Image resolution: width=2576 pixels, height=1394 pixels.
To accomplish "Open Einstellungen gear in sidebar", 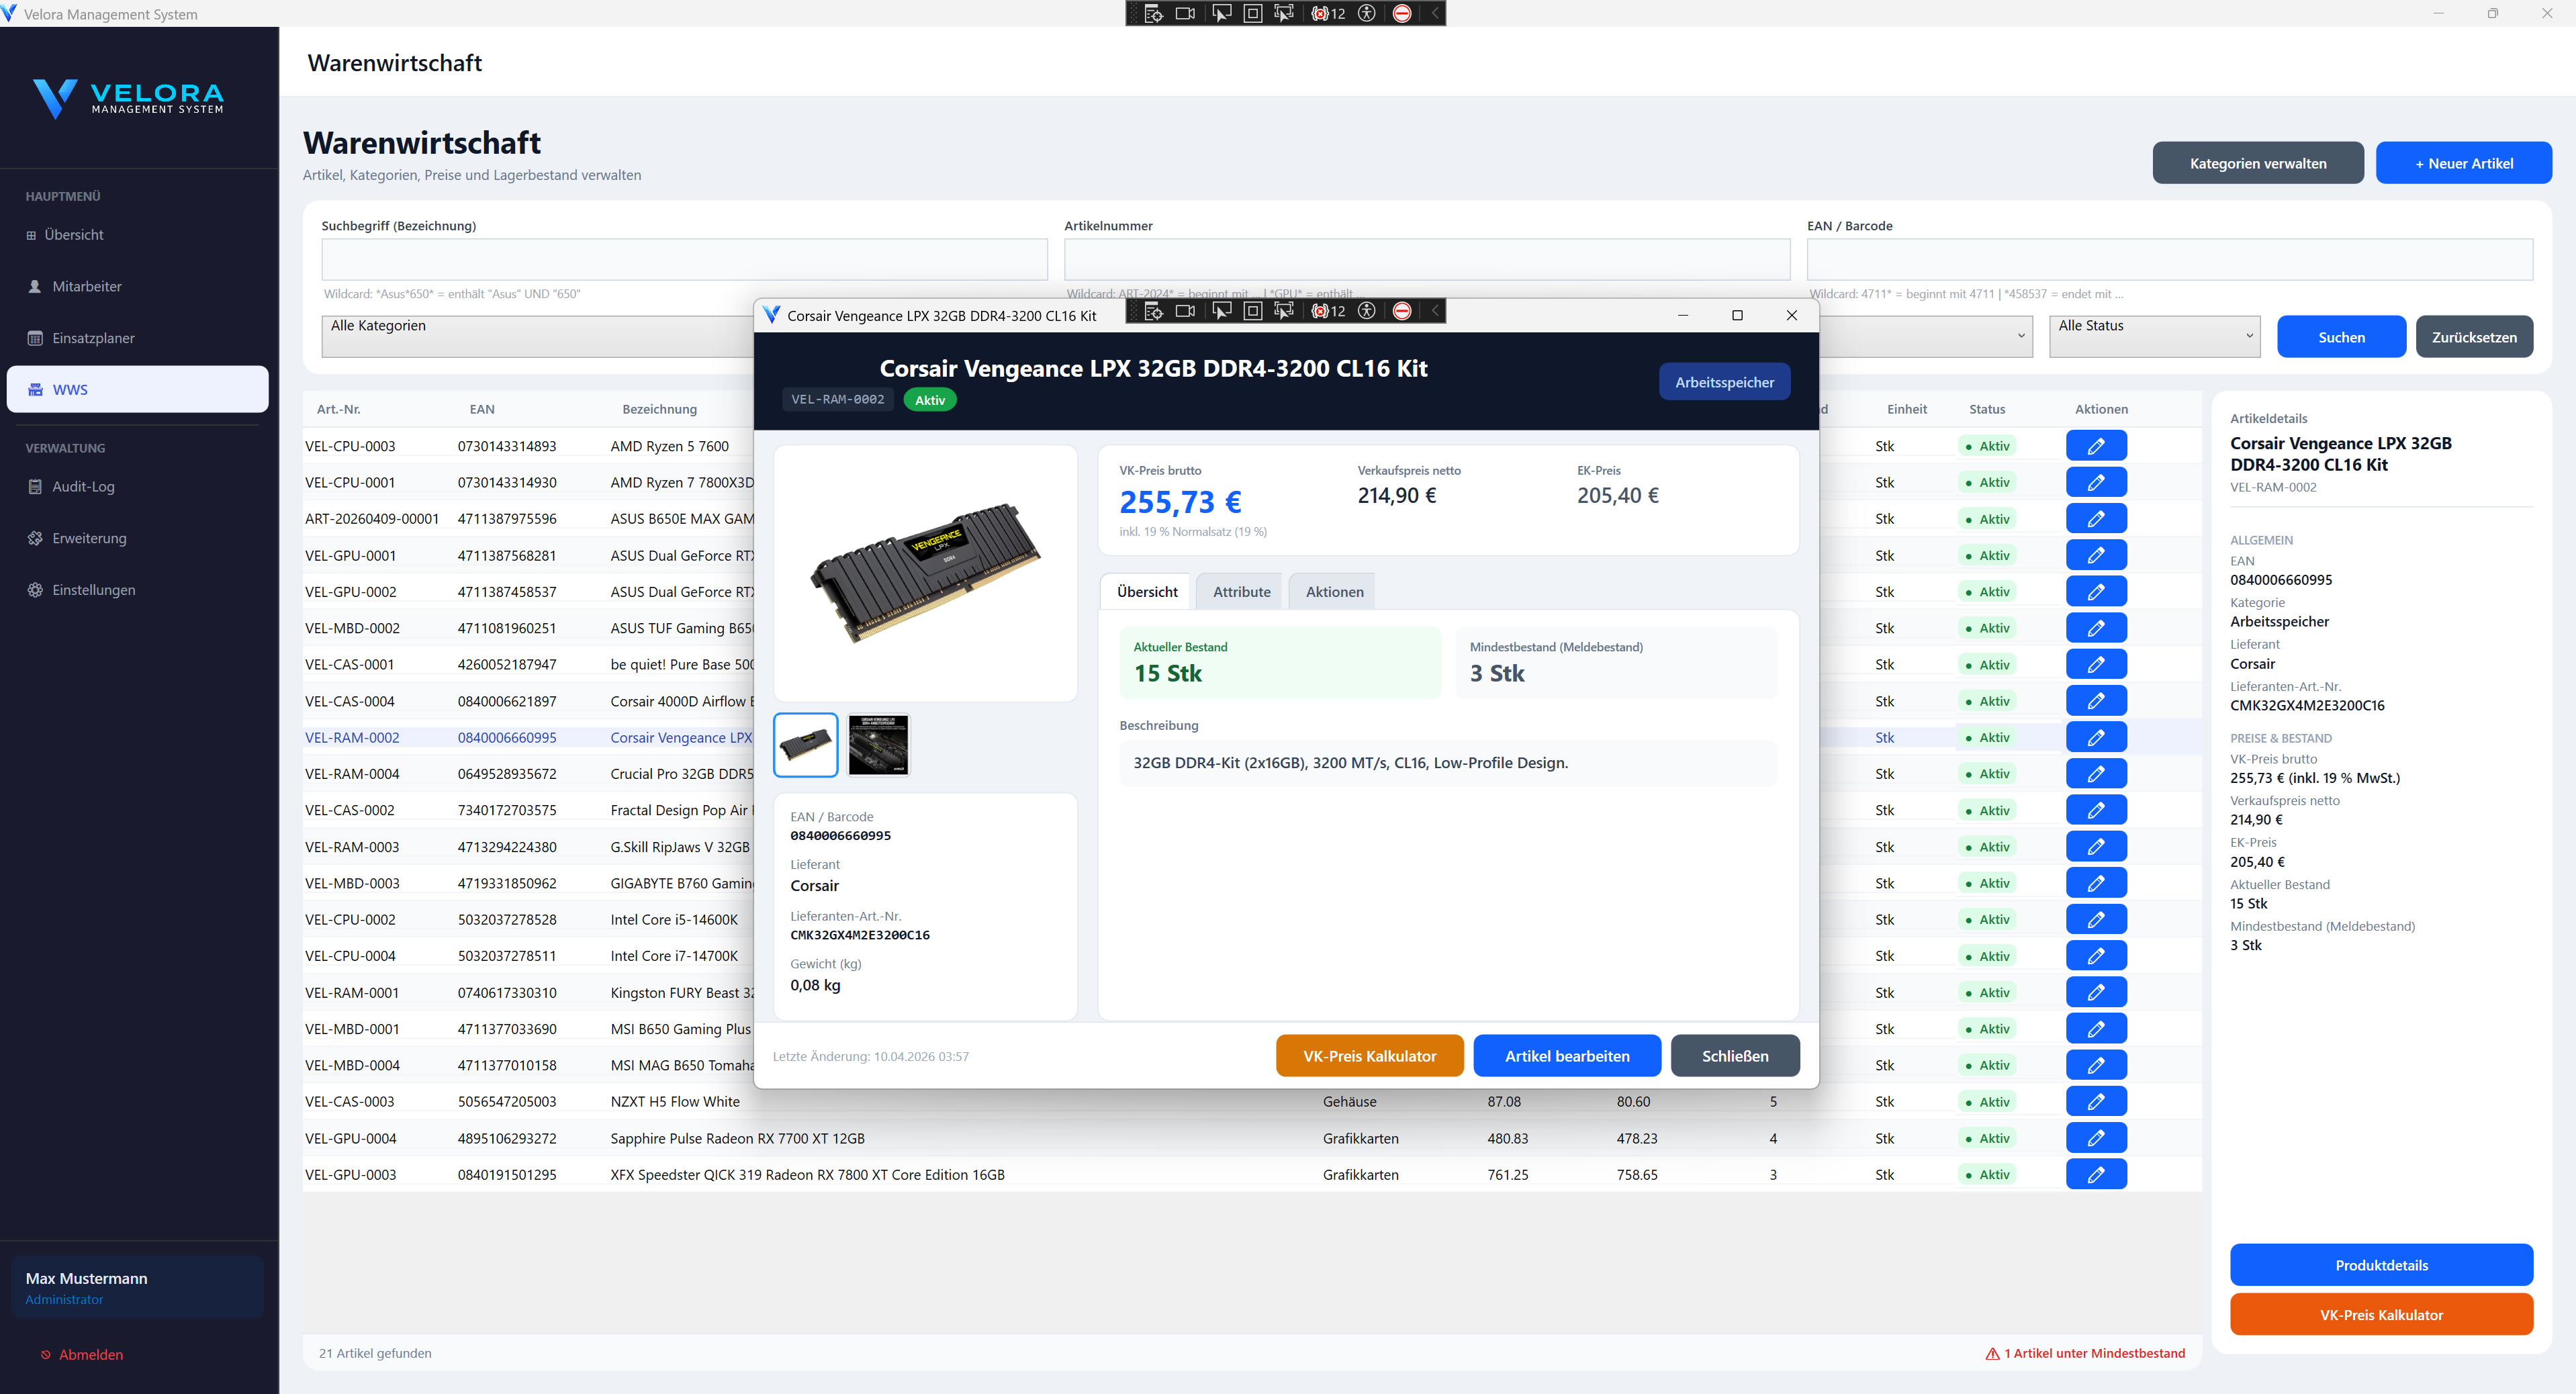I will (93, 590).
